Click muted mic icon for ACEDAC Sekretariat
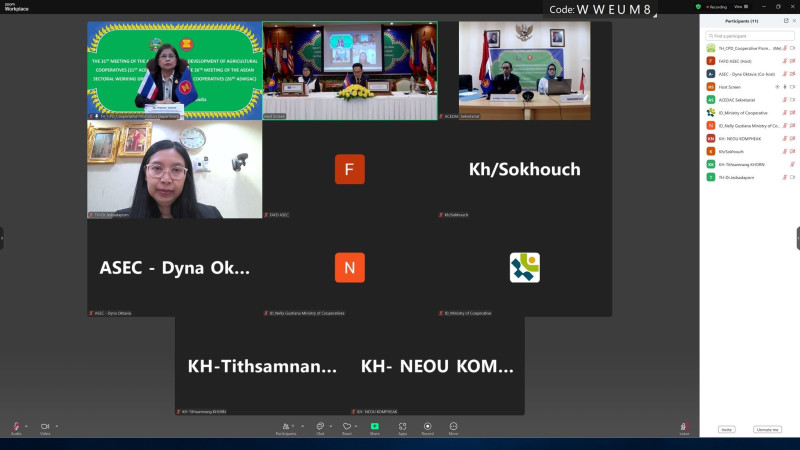The width and height of the screenshot is (800, 450). 785,99
